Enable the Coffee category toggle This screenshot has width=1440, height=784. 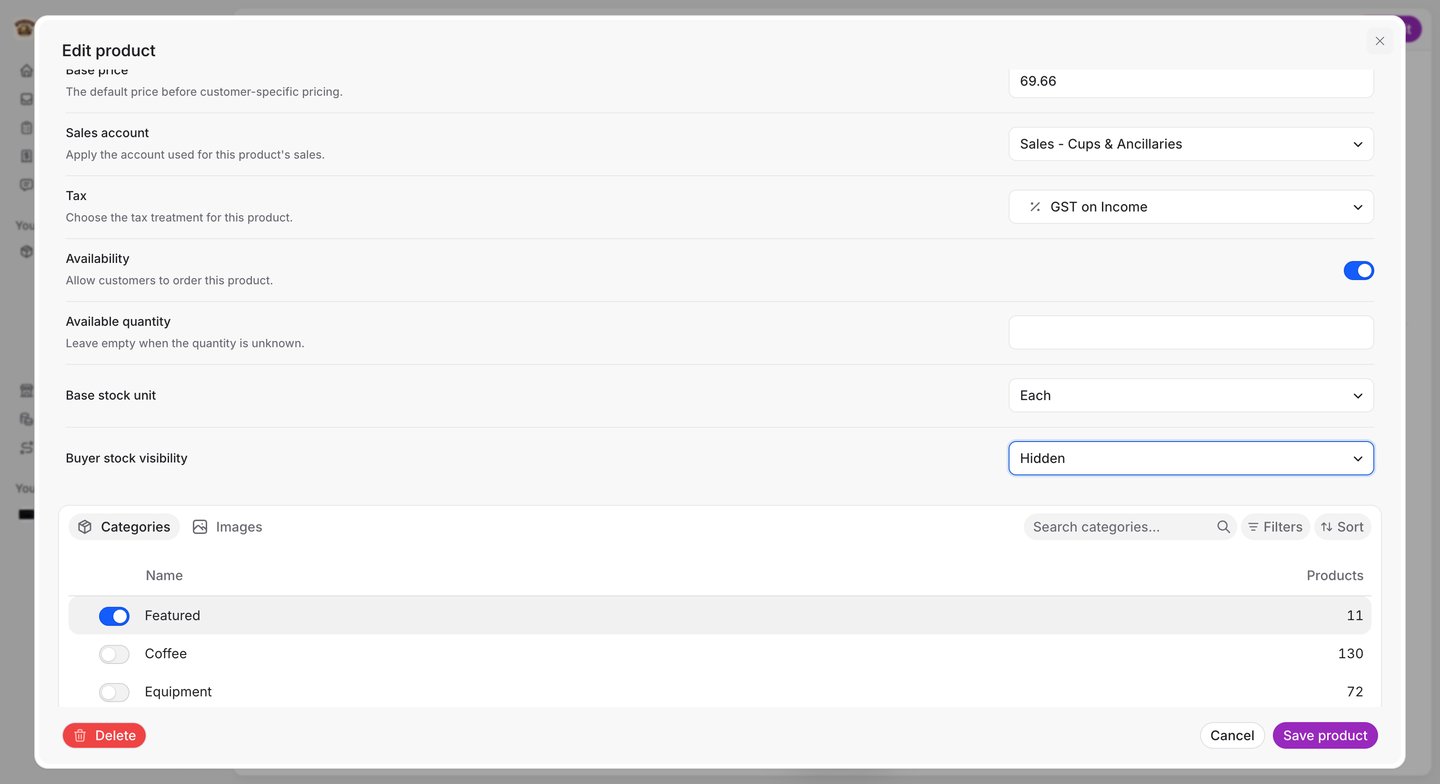point(114,654)
